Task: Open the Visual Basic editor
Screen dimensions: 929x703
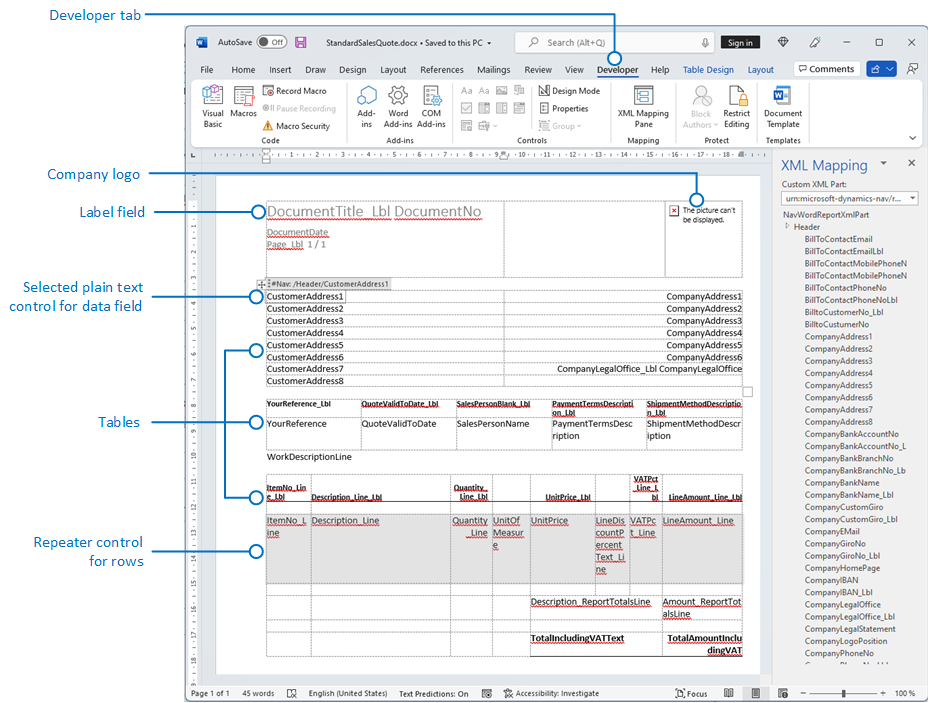Action: click(x=212, y=103)
